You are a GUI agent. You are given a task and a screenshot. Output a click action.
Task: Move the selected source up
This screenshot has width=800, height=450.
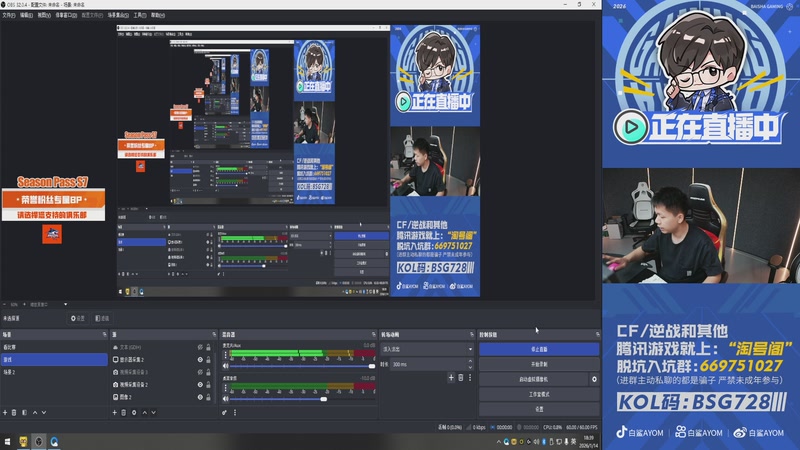pos(144,412)
